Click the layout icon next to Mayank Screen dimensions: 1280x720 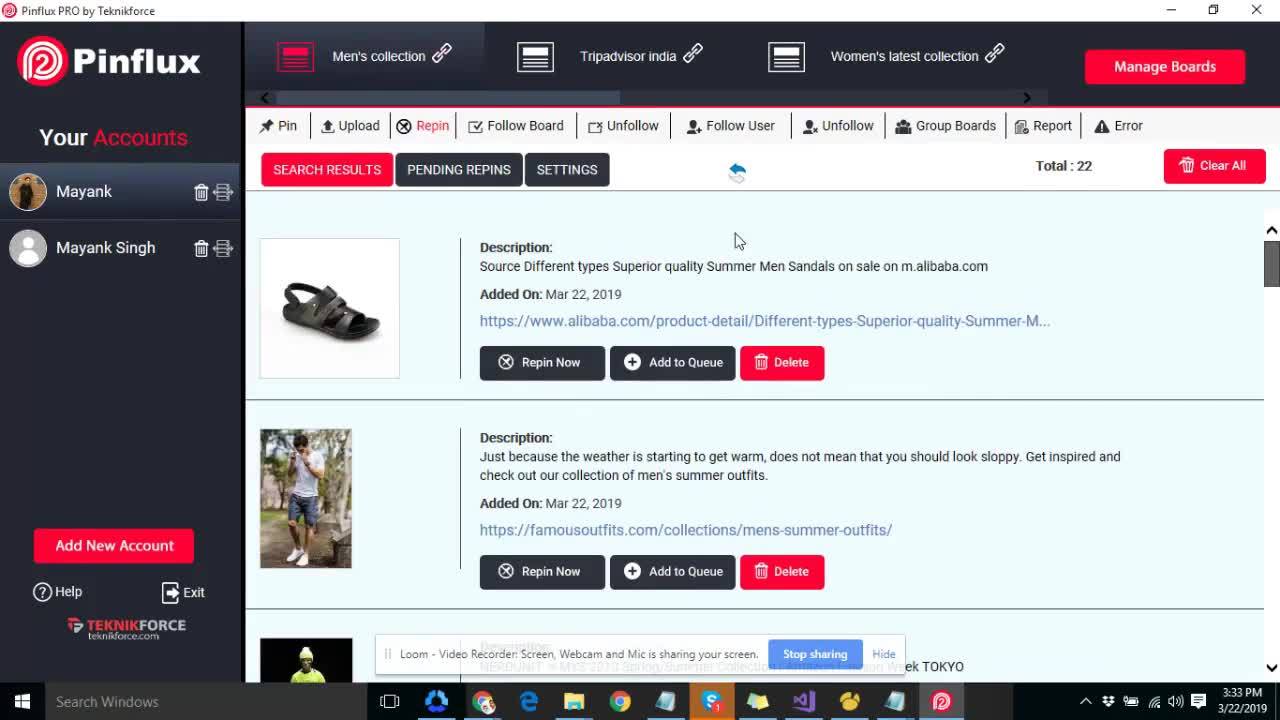[x=223, y=192]
